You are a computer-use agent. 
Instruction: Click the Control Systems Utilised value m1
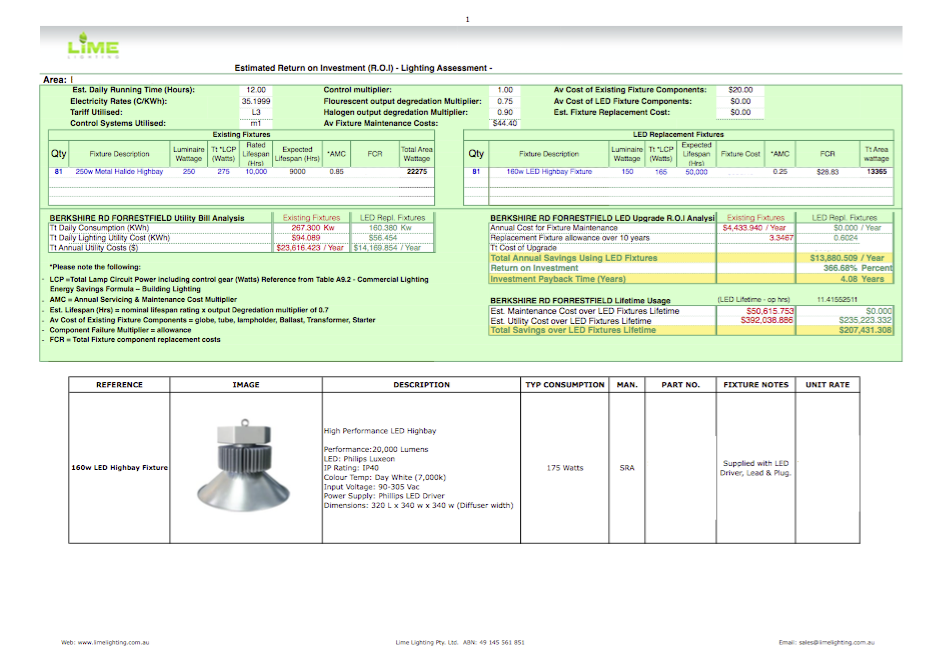tap(256, 123)
